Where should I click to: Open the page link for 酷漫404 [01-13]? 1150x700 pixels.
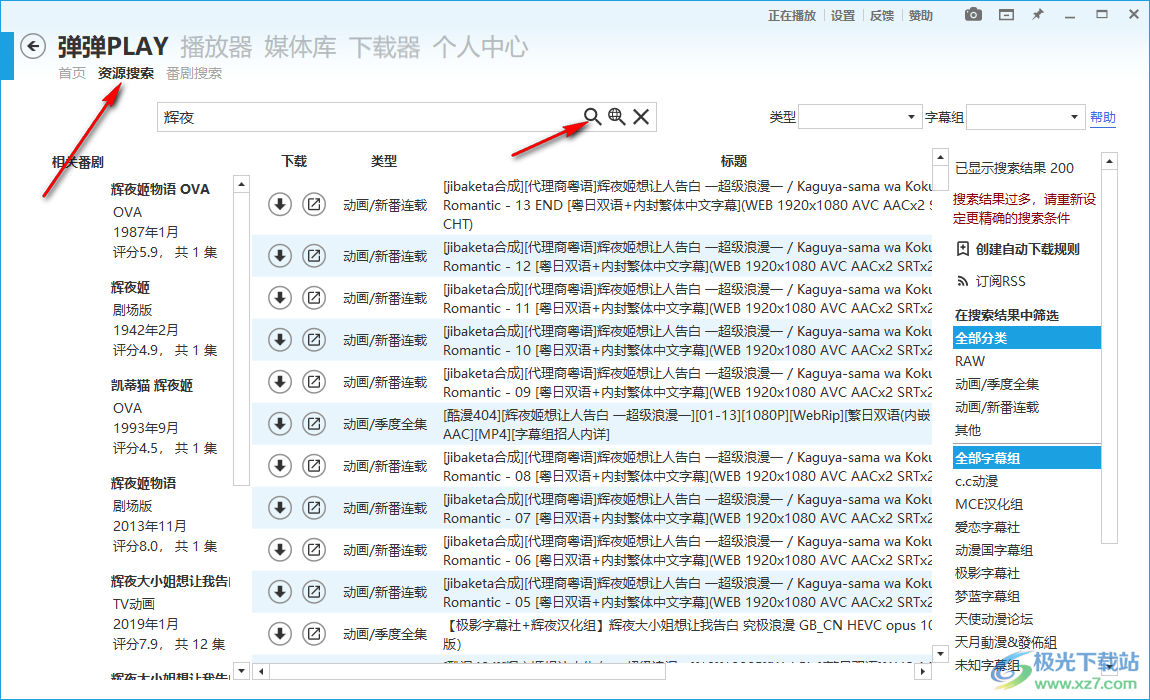(x=314, y=424)
